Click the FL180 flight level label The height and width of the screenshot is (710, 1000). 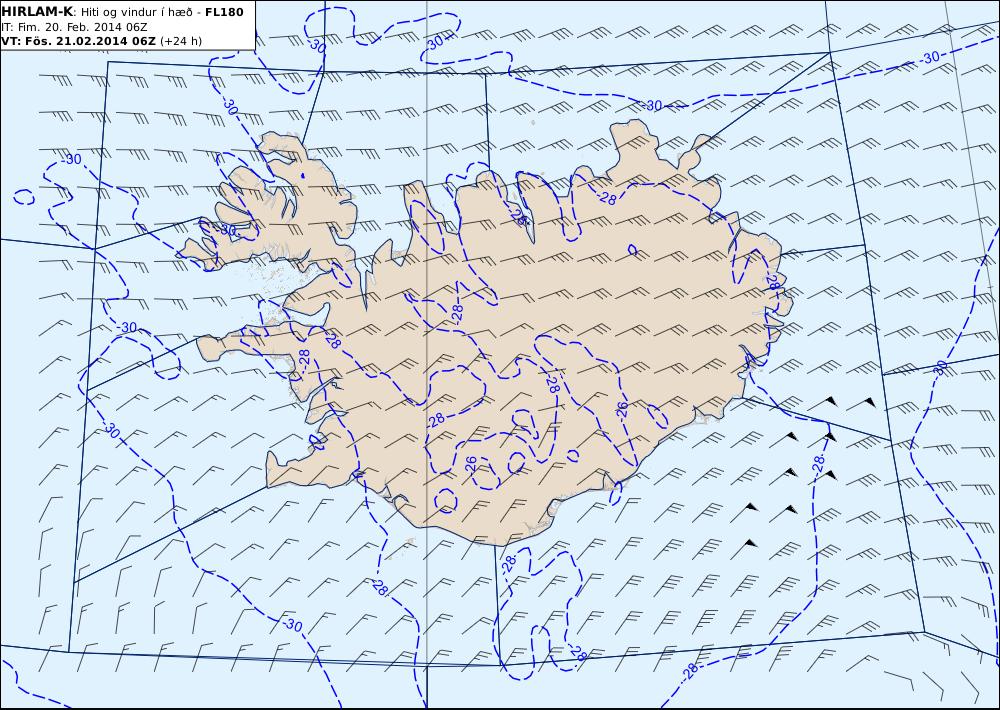tap(224, 12)
